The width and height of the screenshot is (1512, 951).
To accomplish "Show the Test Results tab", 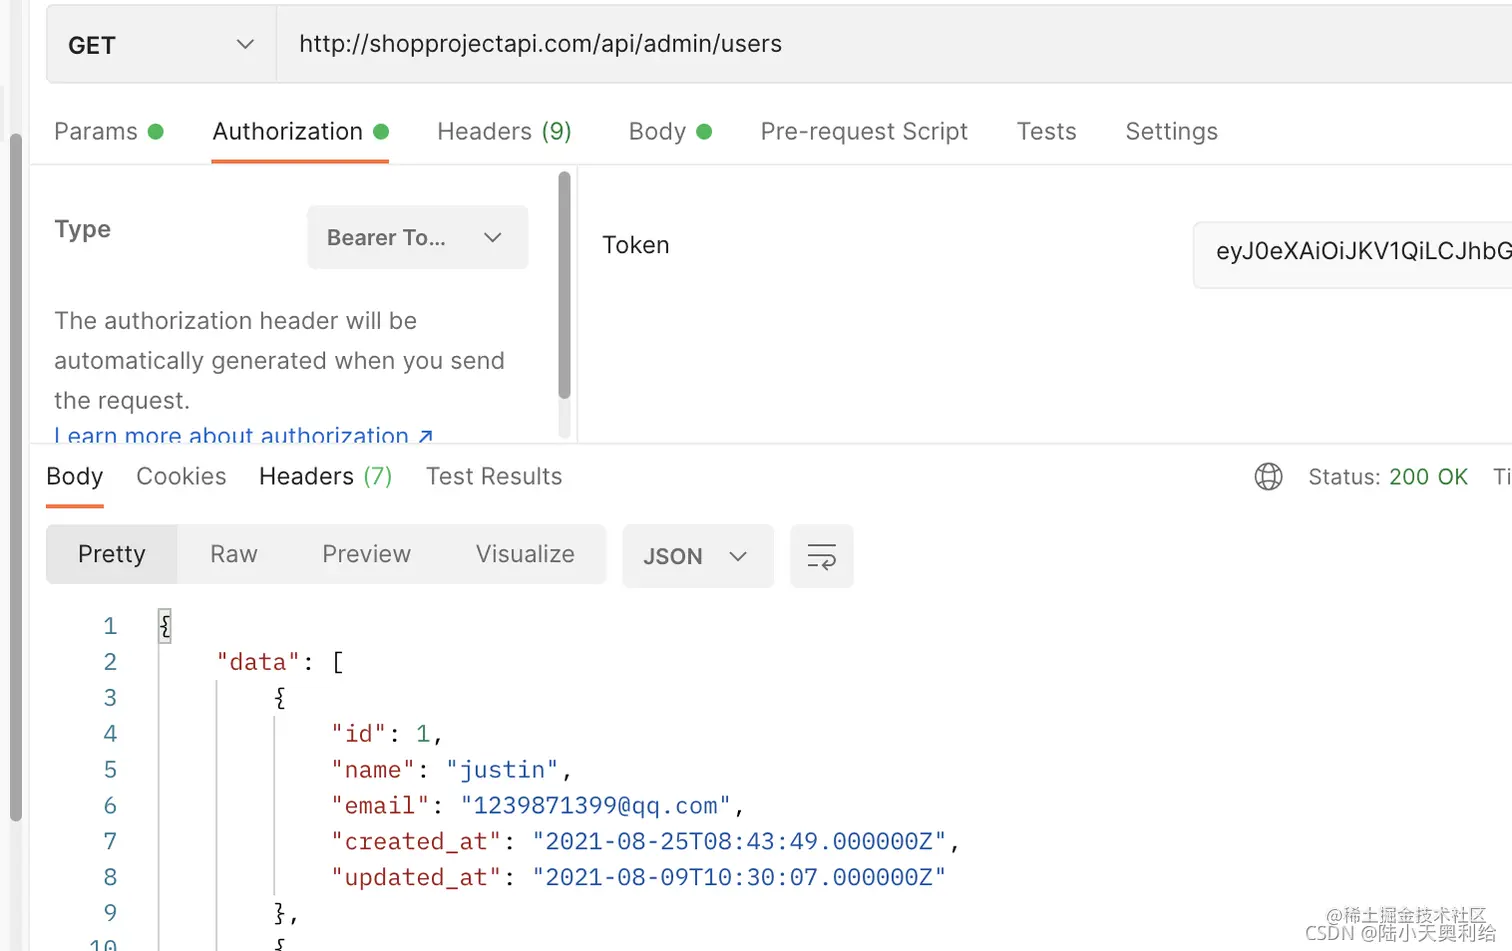I will [x=494, y=477].
